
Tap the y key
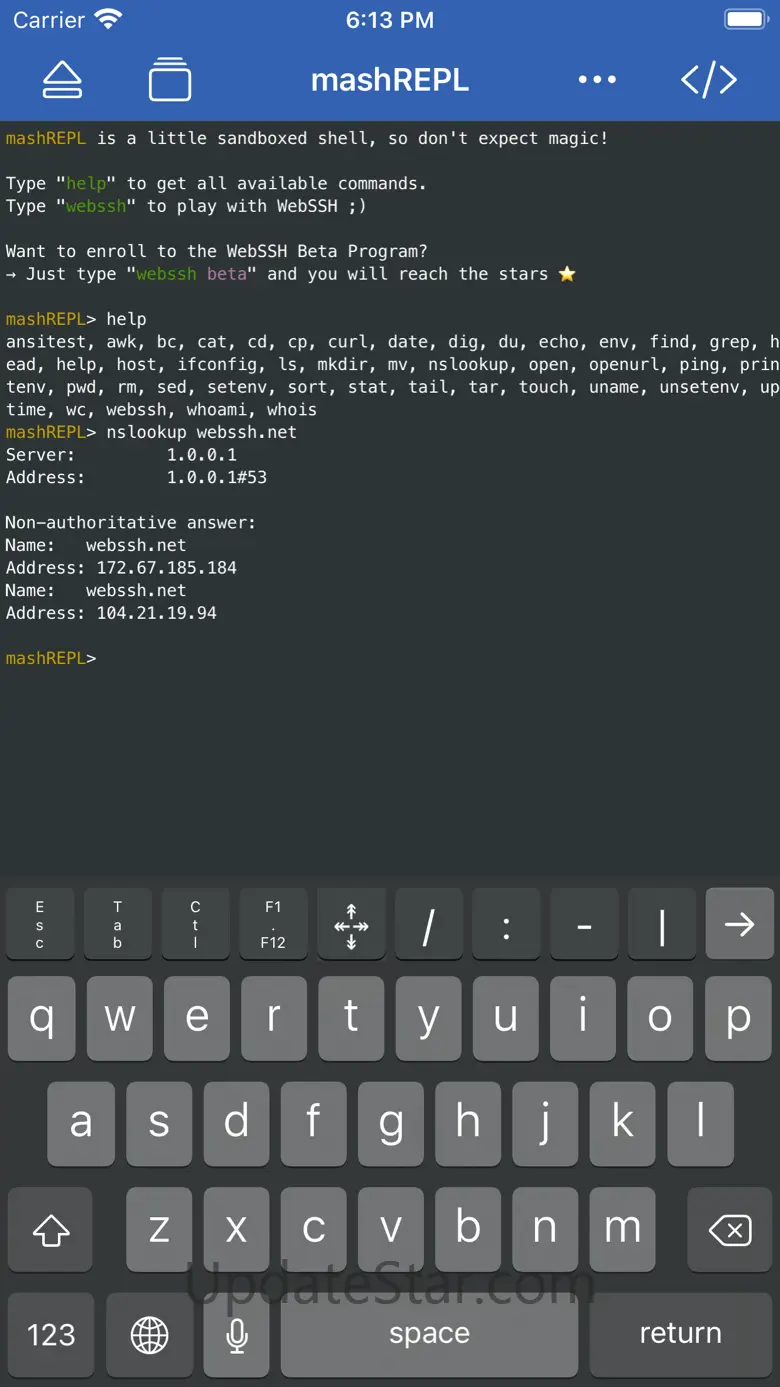click(428, 1018)
